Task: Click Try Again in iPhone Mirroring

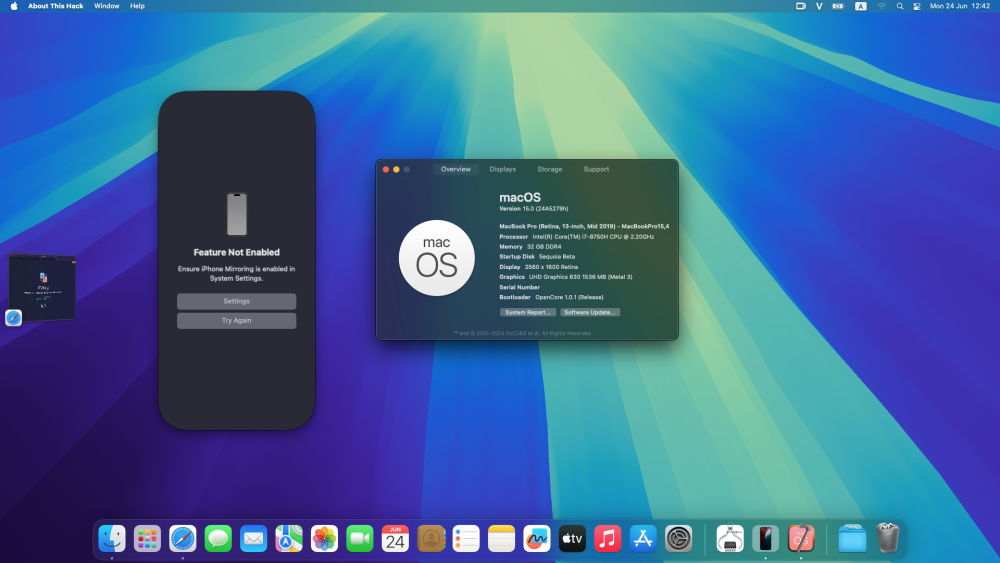Action: (237, 321)
